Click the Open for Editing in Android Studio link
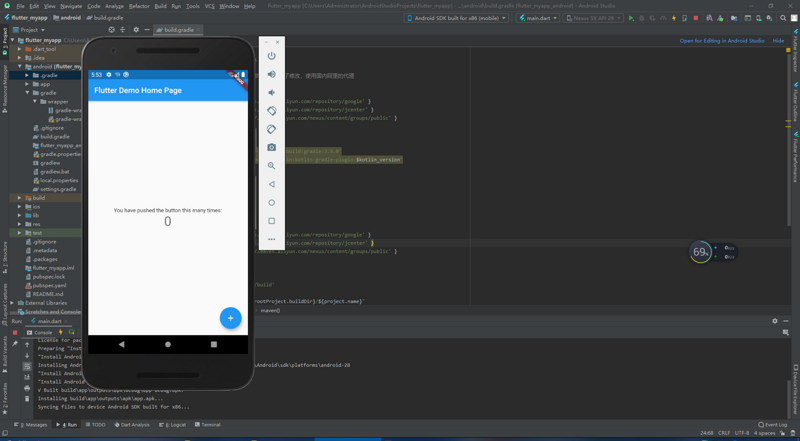Screen dimensions: 800x441 pos(721,41)
